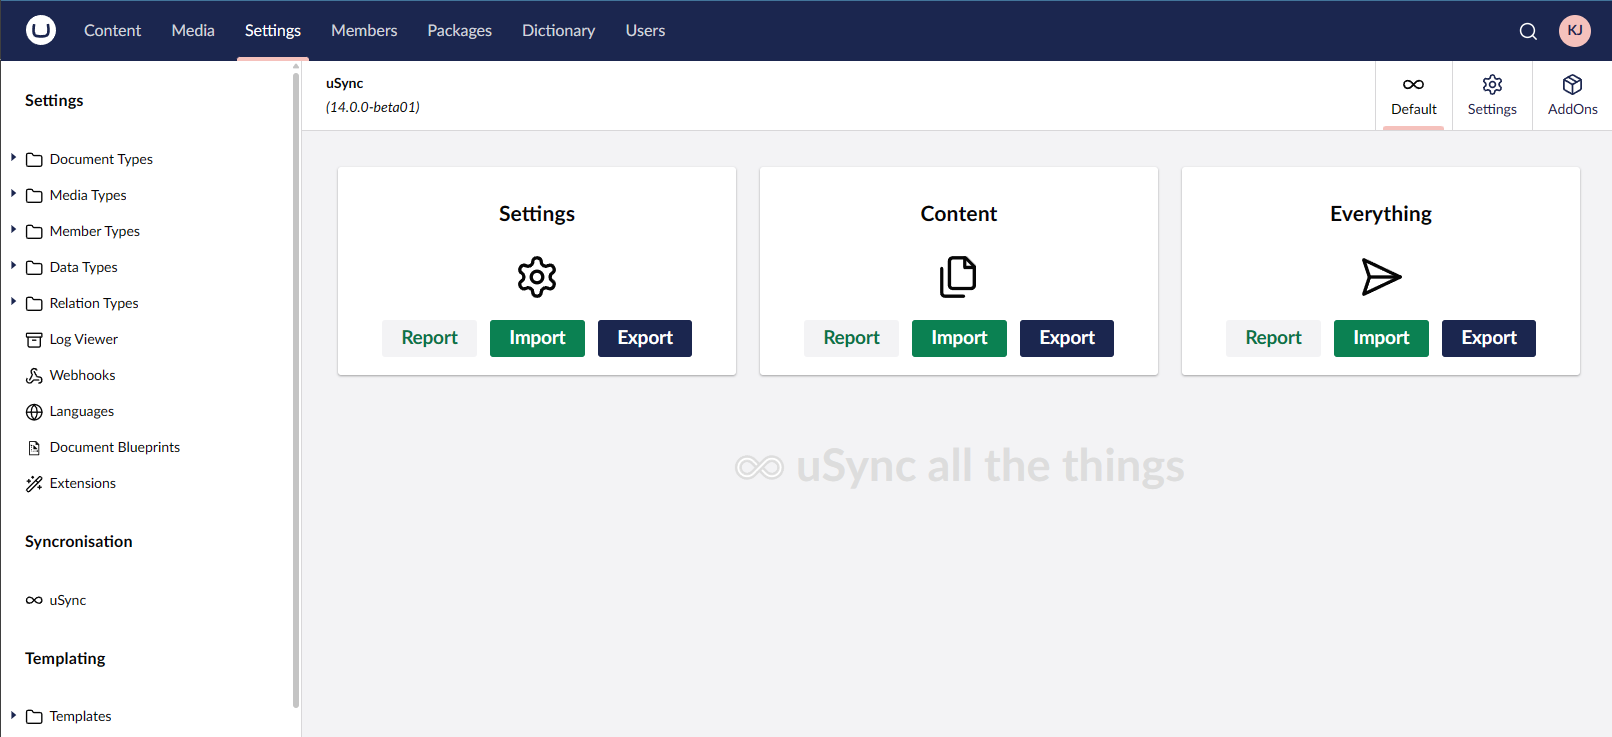Screen dimensions: 1612x737
Task: Open the uSync Settings gear tab
Action: tap(1492, 84)
